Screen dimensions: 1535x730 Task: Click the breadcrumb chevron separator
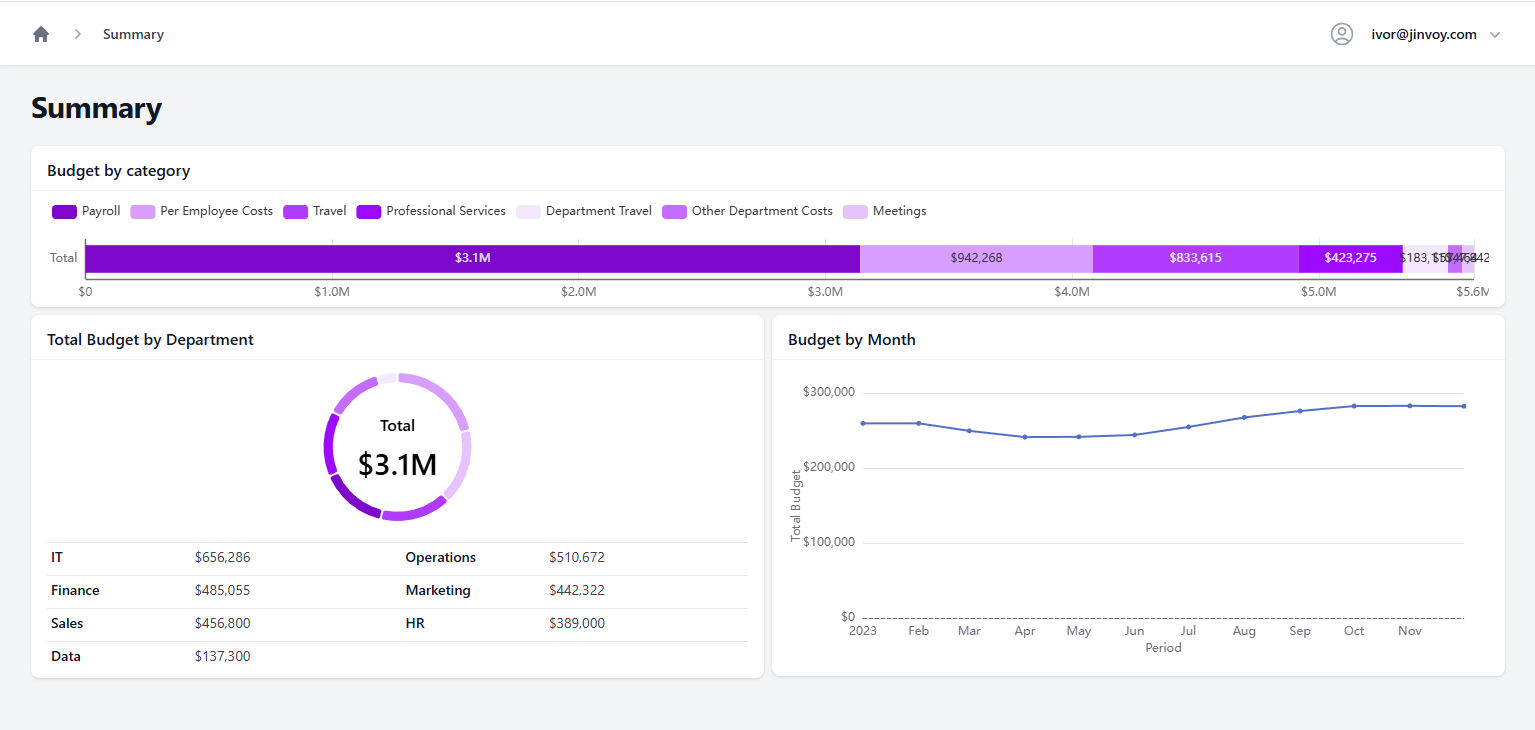tap(77, 34)
